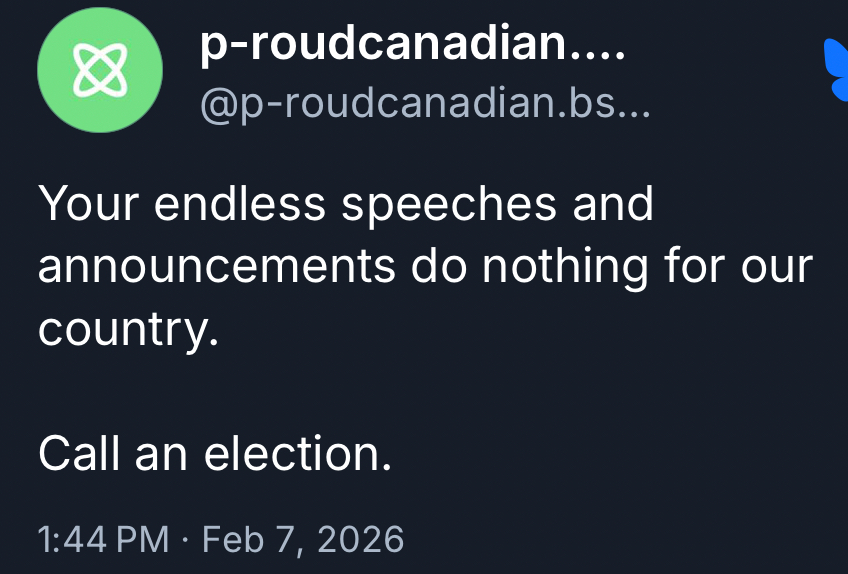Click the word "for" in the post
This screenshot has height=574, width=848.
[691, 268]
